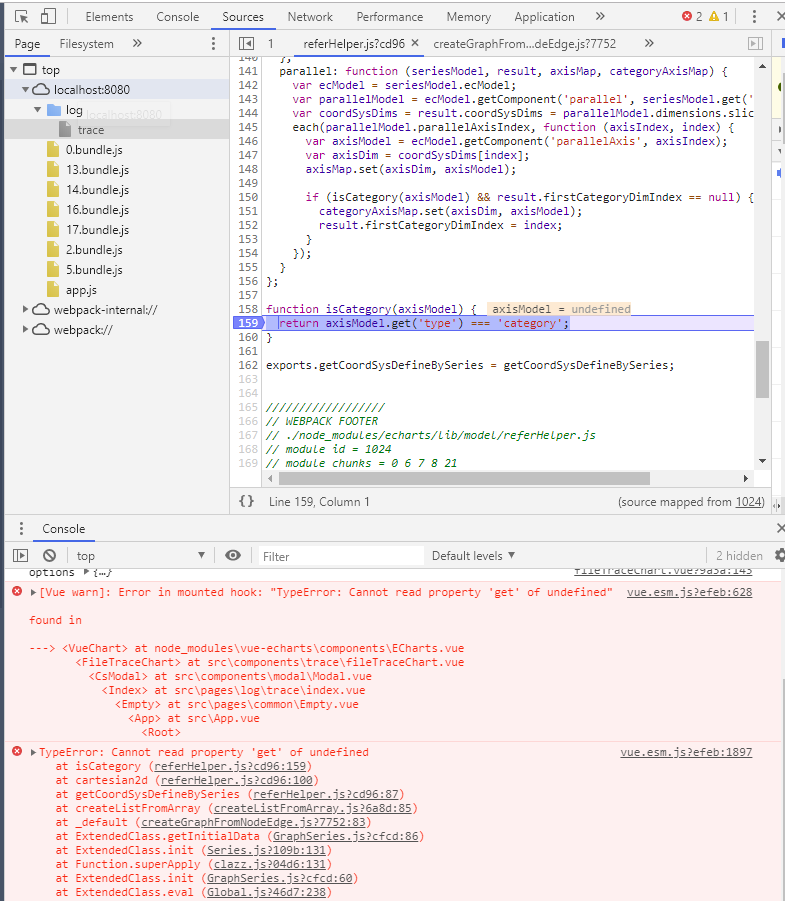Screen dimensions: 785x901
Task: Open the console settings gear icon
Action: point(779,555)
